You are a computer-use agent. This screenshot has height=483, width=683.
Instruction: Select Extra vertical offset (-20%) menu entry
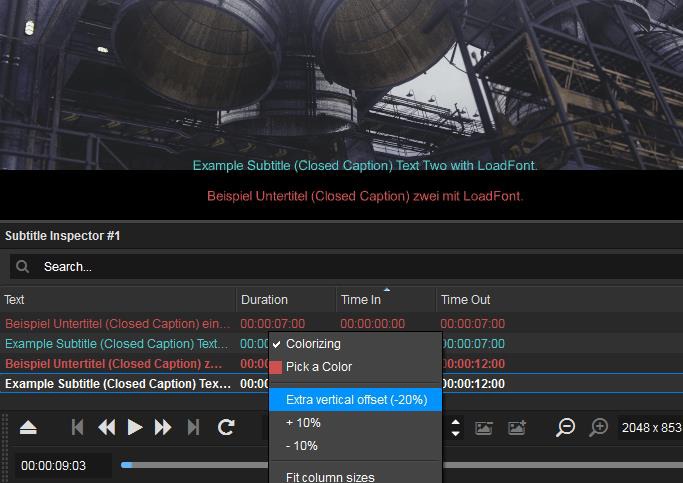coord(355,400)
